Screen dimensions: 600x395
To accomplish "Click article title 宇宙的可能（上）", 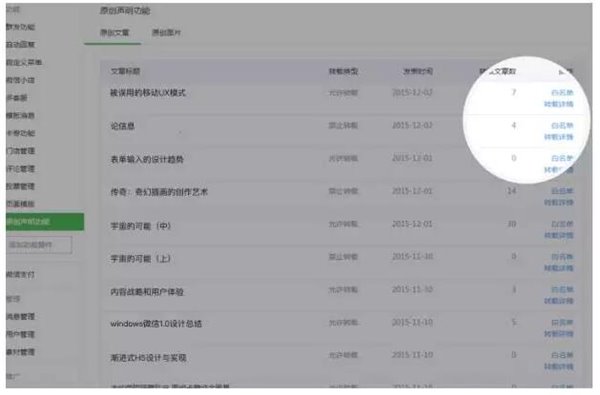I will [x=140, y=259].
